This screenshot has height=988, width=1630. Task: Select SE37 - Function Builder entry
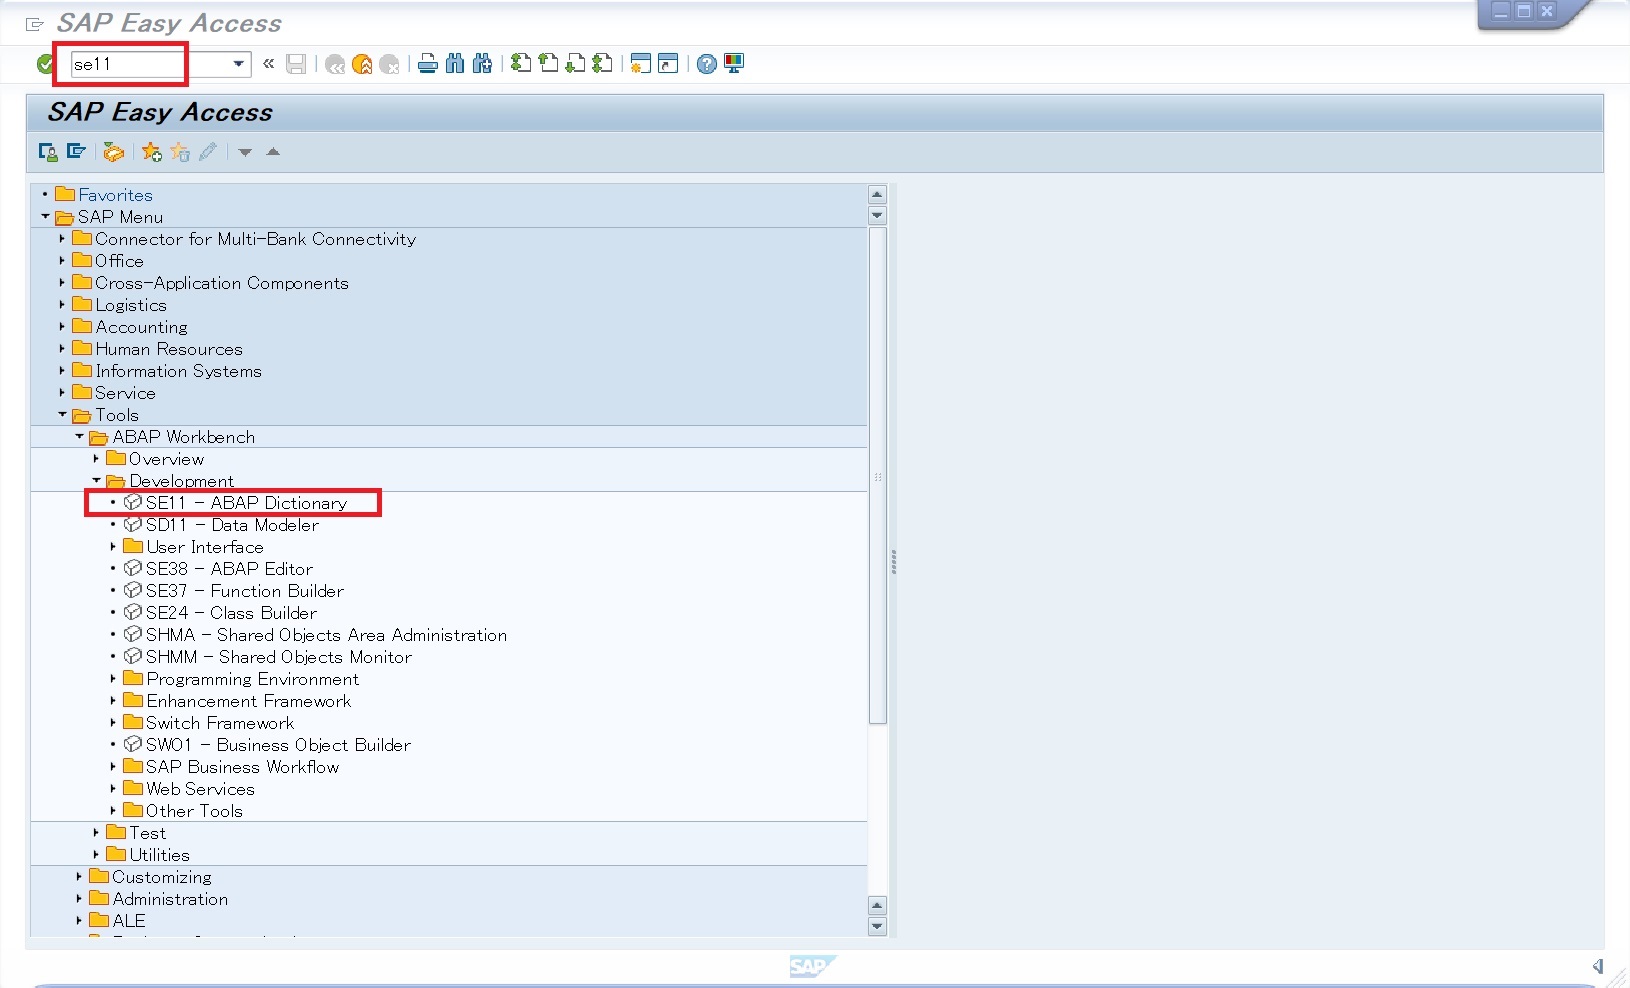tap(244, 591)
